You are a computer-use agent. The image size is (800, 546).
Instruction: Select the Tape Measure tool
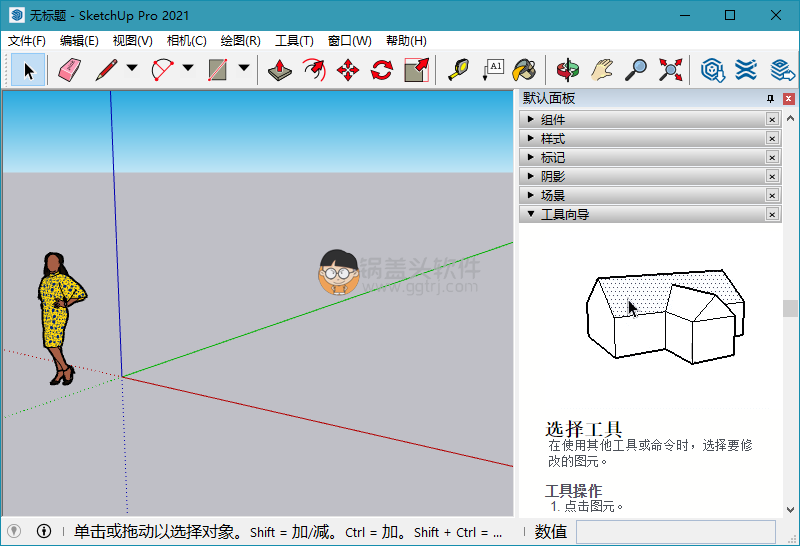tap(459, 70)
